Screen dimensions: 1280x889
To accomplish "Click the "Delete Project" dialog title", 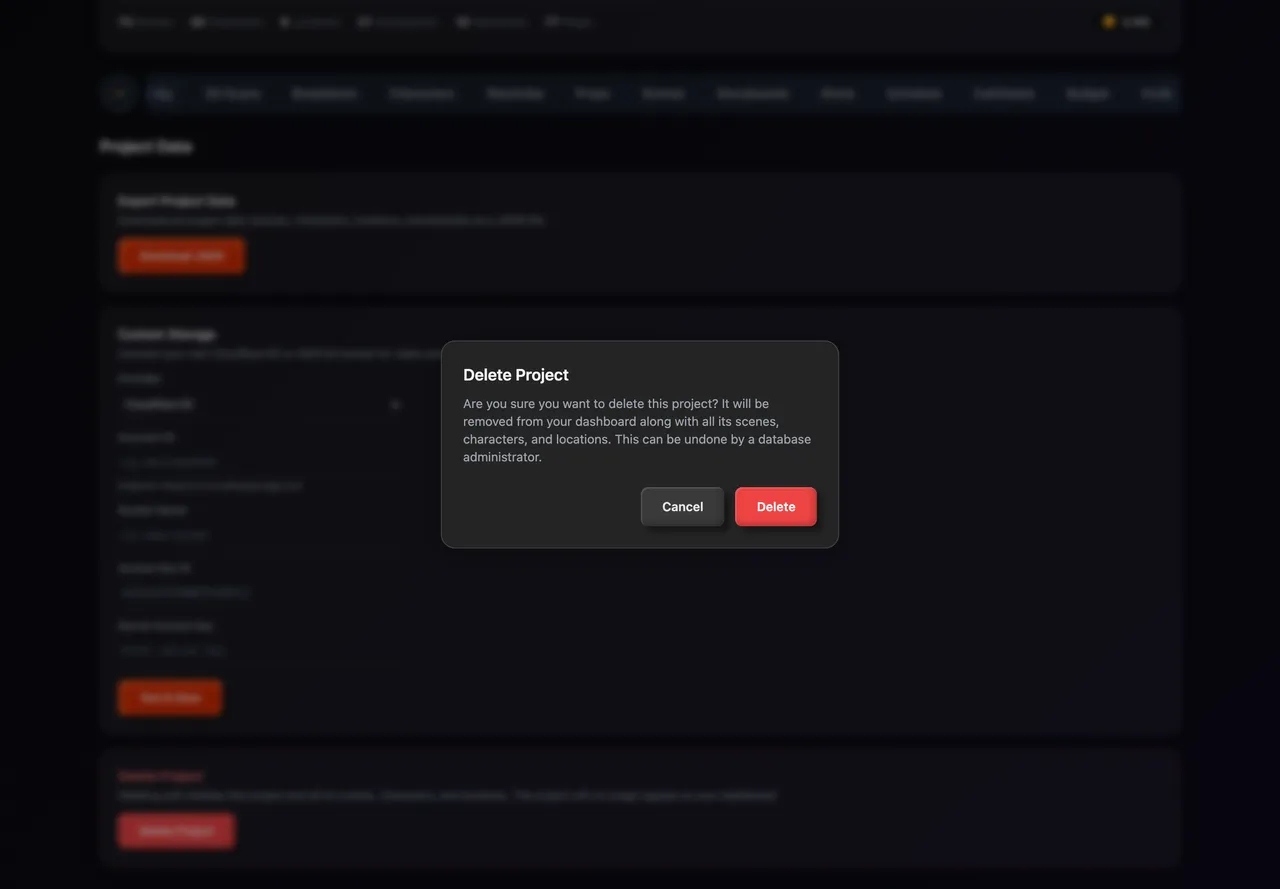I will (x=516, y=375).
